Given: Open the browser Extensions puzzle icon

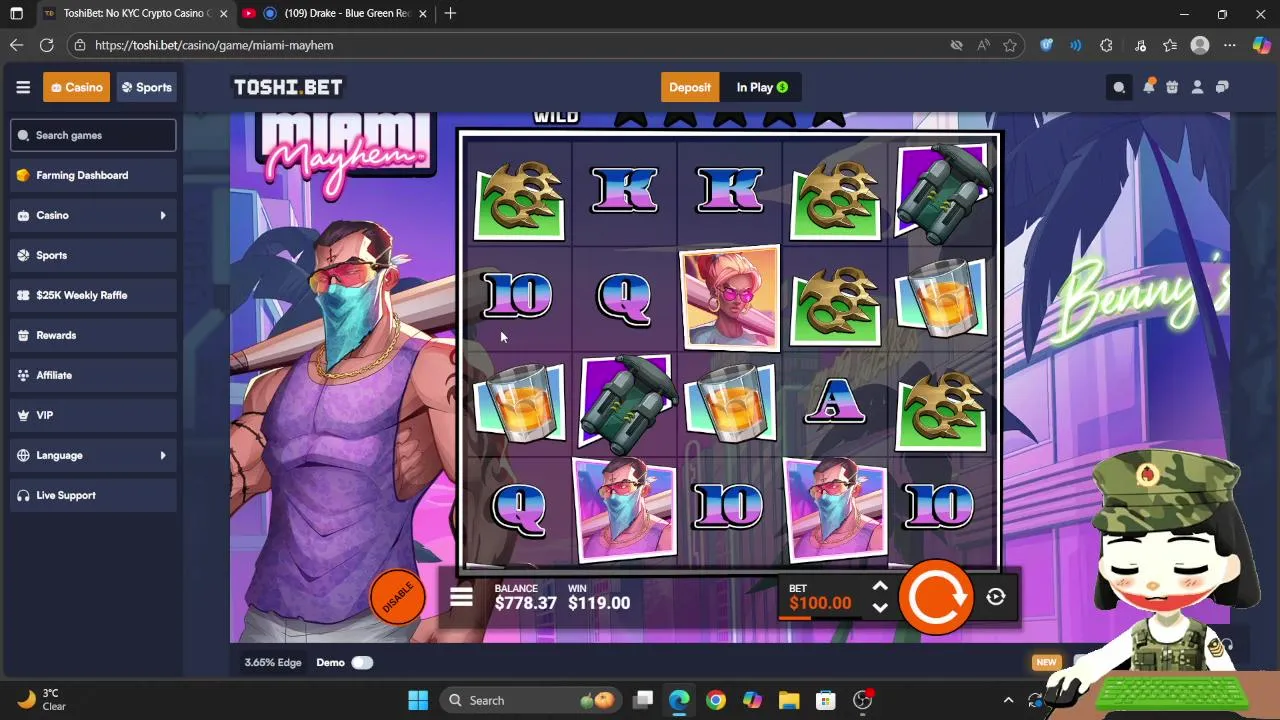Looking at the screenshot, I should tap(1106, 45).
